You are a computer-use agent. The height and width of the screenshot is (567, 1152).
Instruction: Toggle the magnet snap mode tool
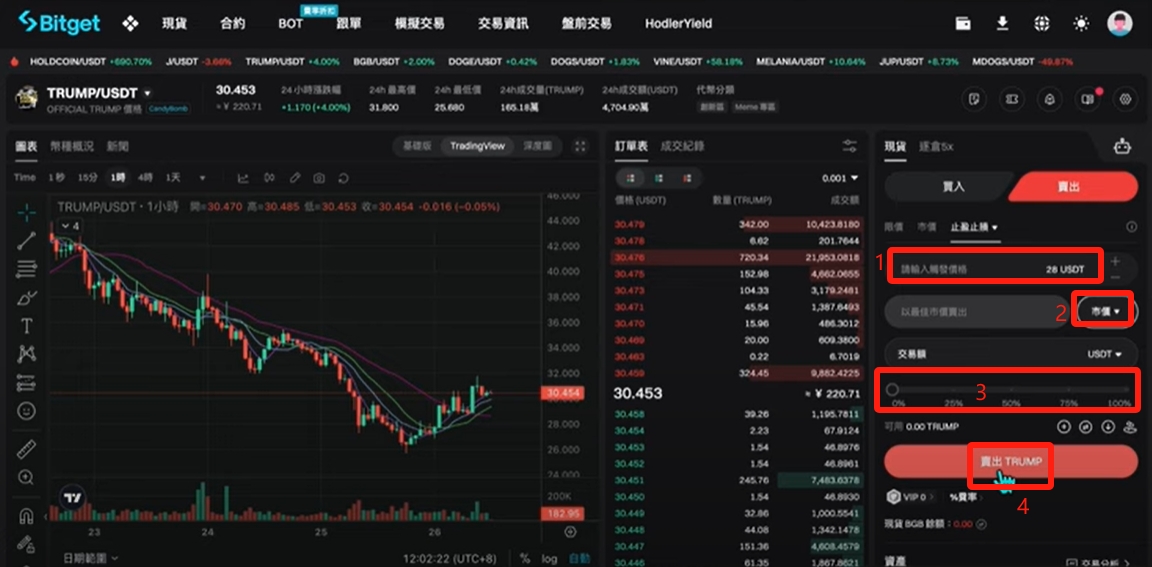26,516
